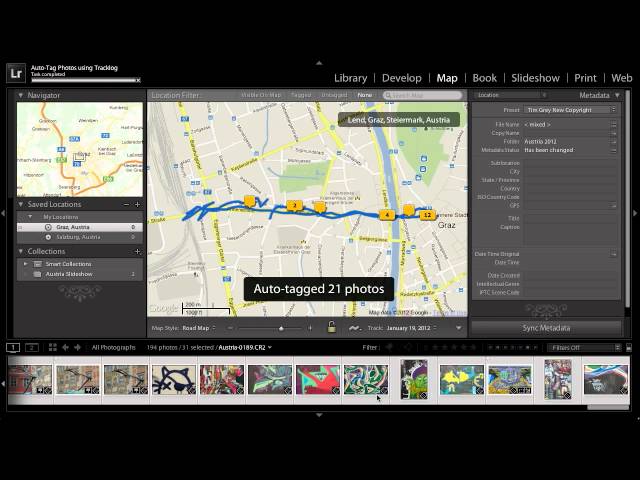Filter by Visible On Map
640x480 pixels.
[x=261, y=95]
